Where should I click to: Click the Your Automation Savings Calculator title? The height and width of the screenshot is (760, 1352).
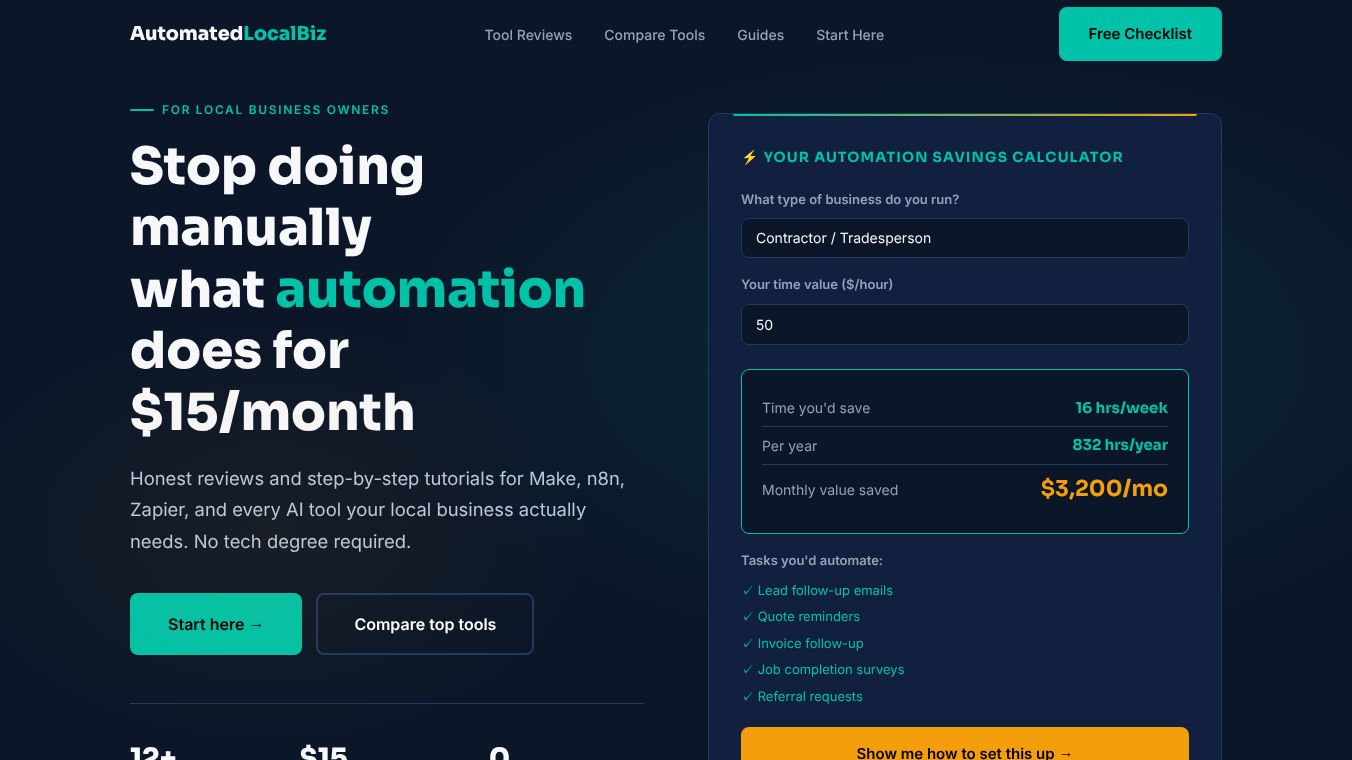point(943,157)
